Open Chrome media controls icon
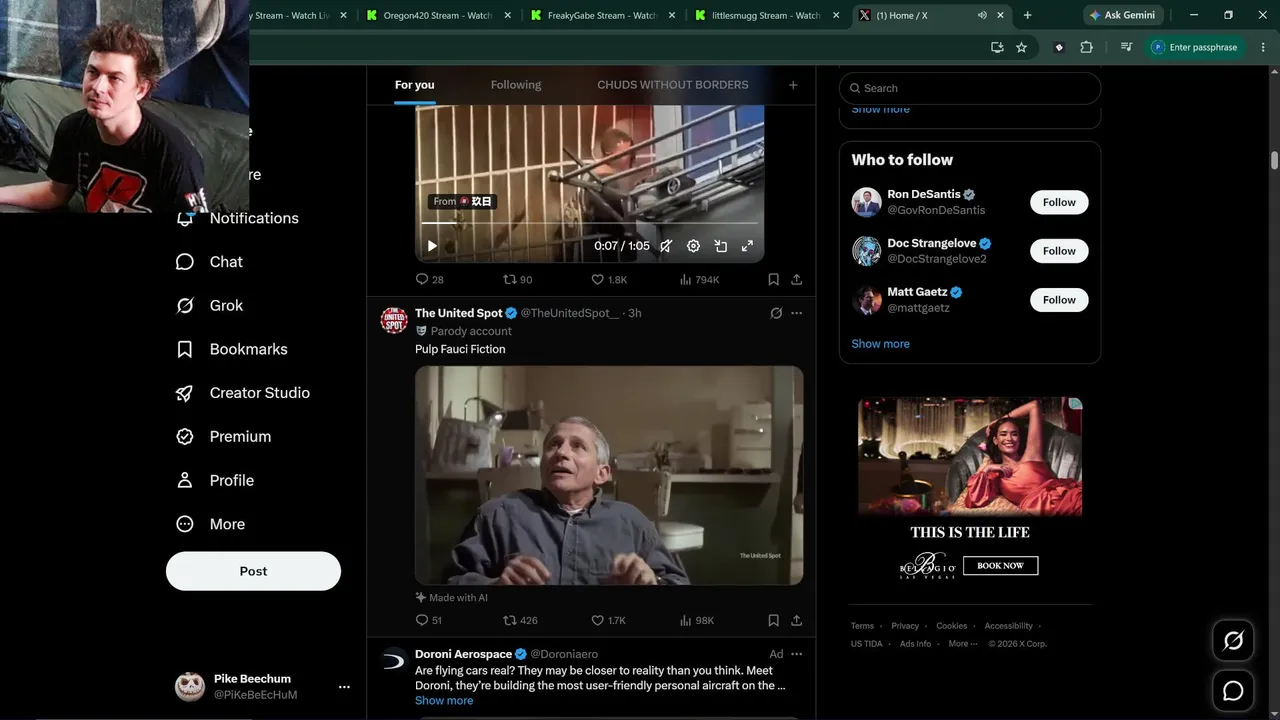The image size is (1280, 720). [1126, 47]
